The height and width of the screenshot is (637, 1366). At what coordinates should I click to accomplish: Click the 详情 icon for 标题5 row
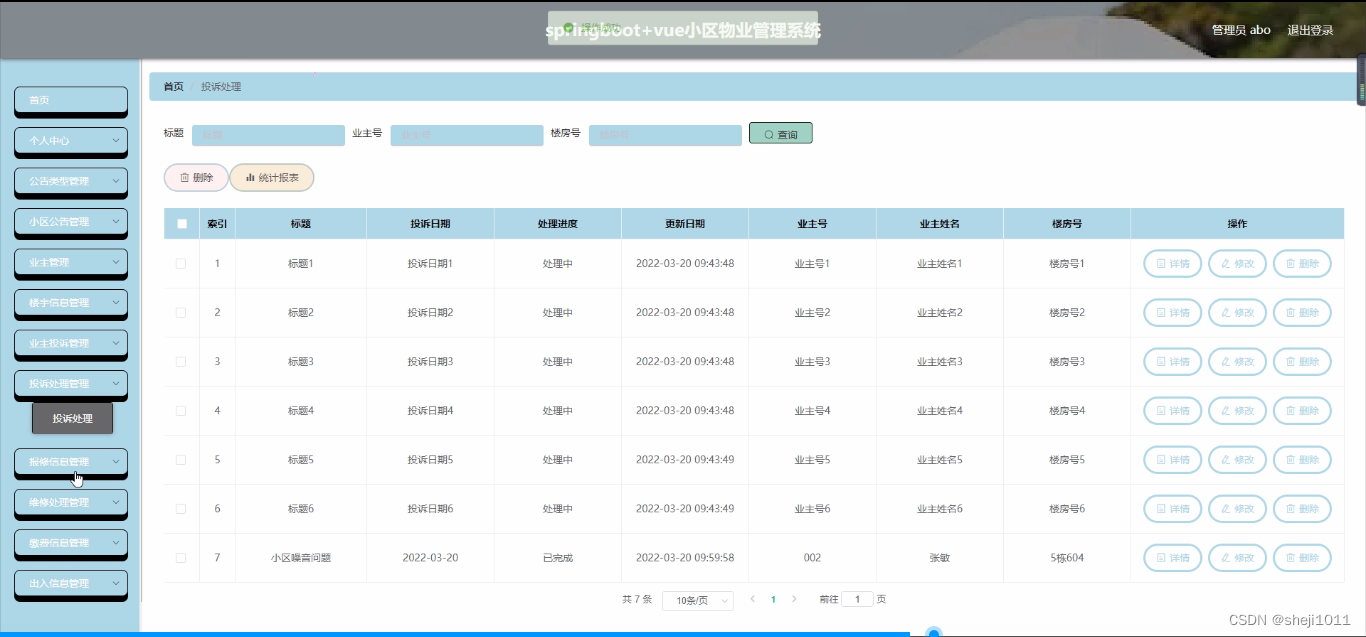coord(1161,459)
